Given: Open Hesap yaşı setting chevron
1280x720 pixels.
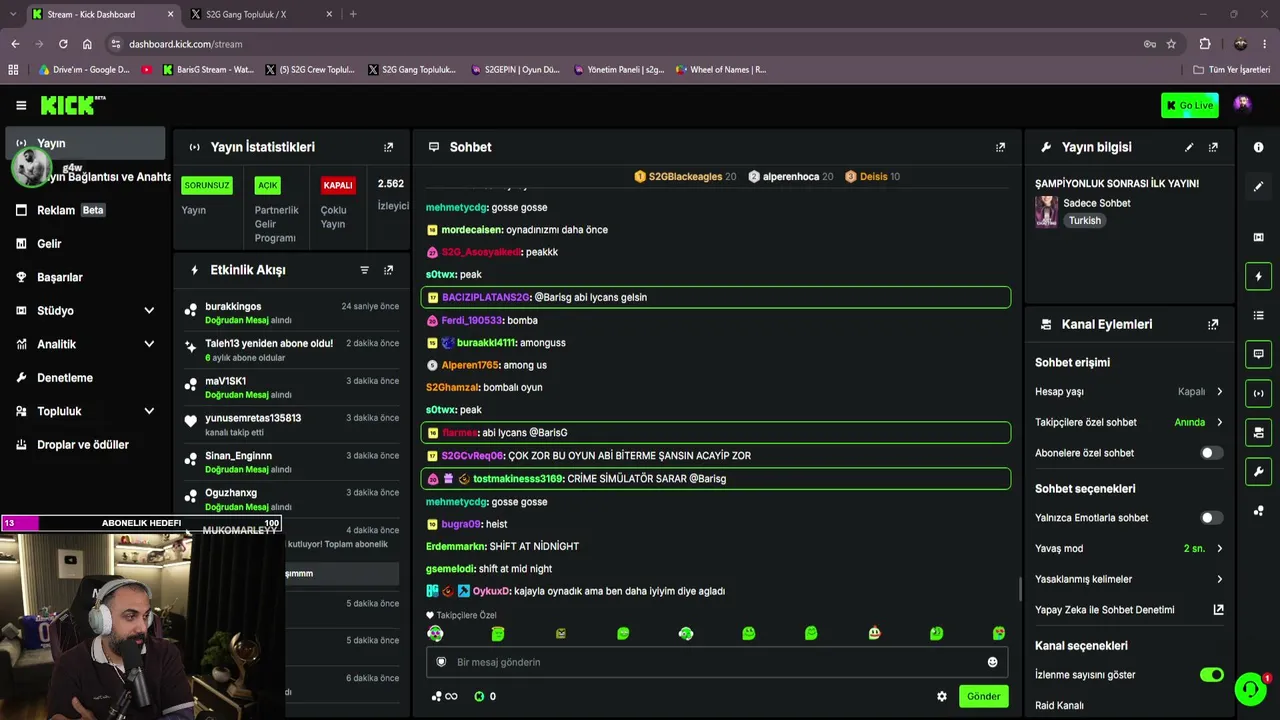Looking at the screenshot, I should coord(1219,392).
